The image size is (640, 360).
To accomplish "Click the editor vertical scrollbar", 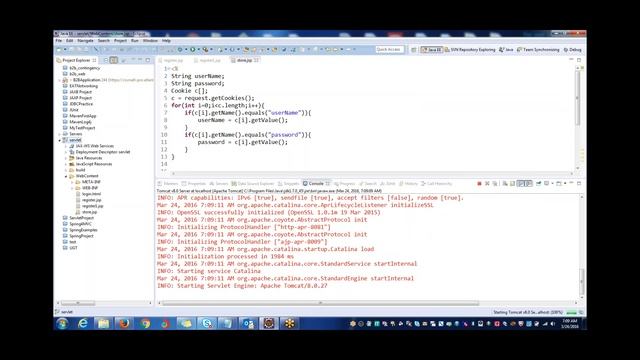I will [x=578, y=98].
